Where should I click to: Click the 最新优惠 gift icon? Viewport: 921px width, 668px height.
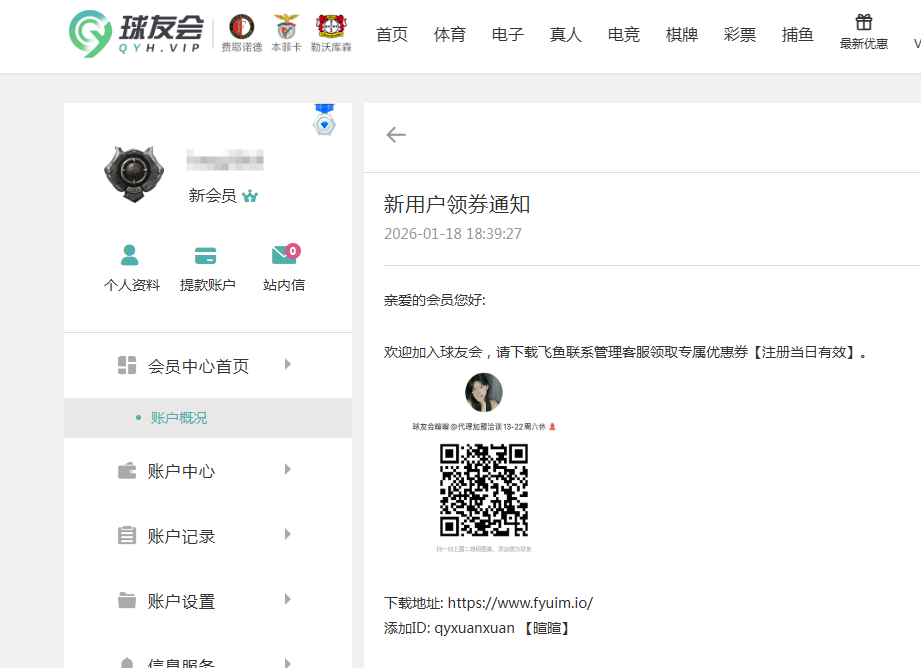click(x=863, y=22)
